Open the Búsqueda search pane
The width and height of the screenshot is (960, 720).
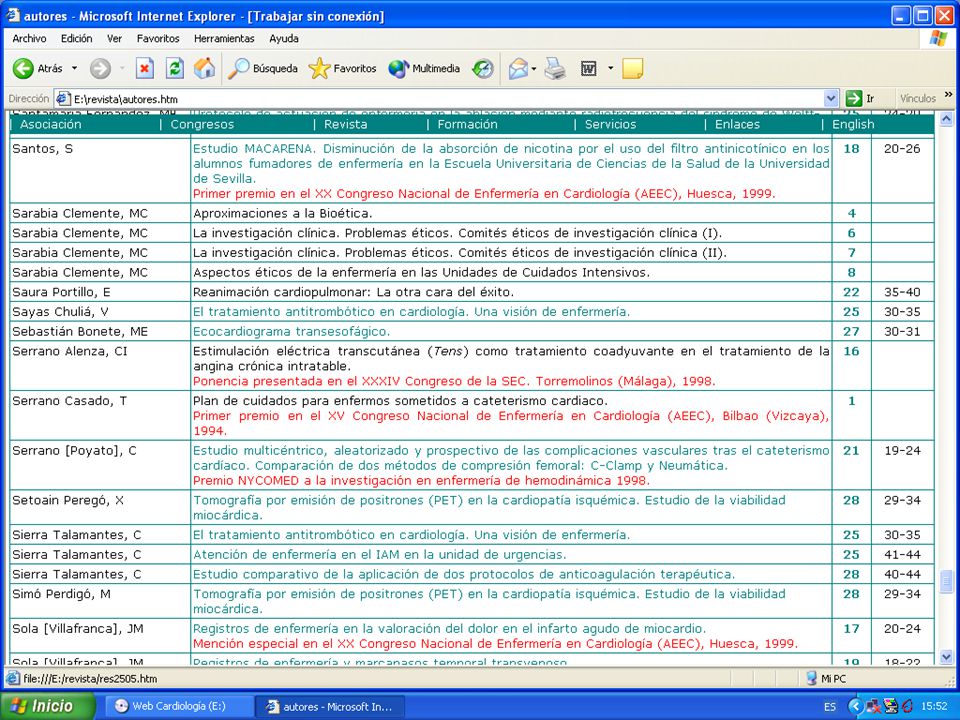263,69
